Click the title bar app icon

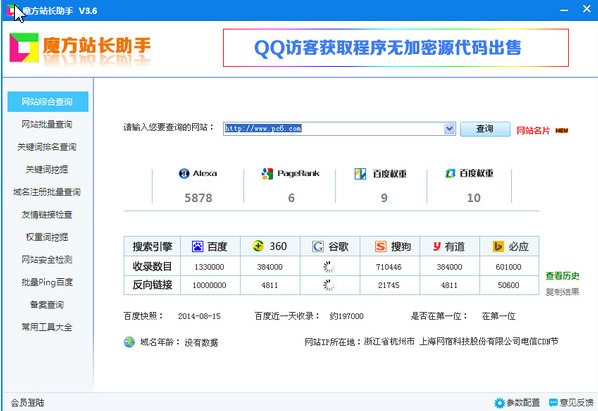(x=11, y=10)
